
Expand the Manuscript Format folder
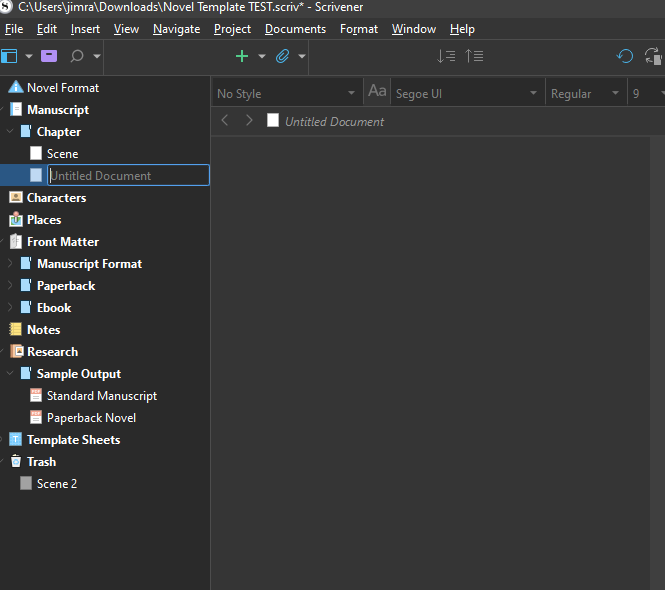coord(10,263)
